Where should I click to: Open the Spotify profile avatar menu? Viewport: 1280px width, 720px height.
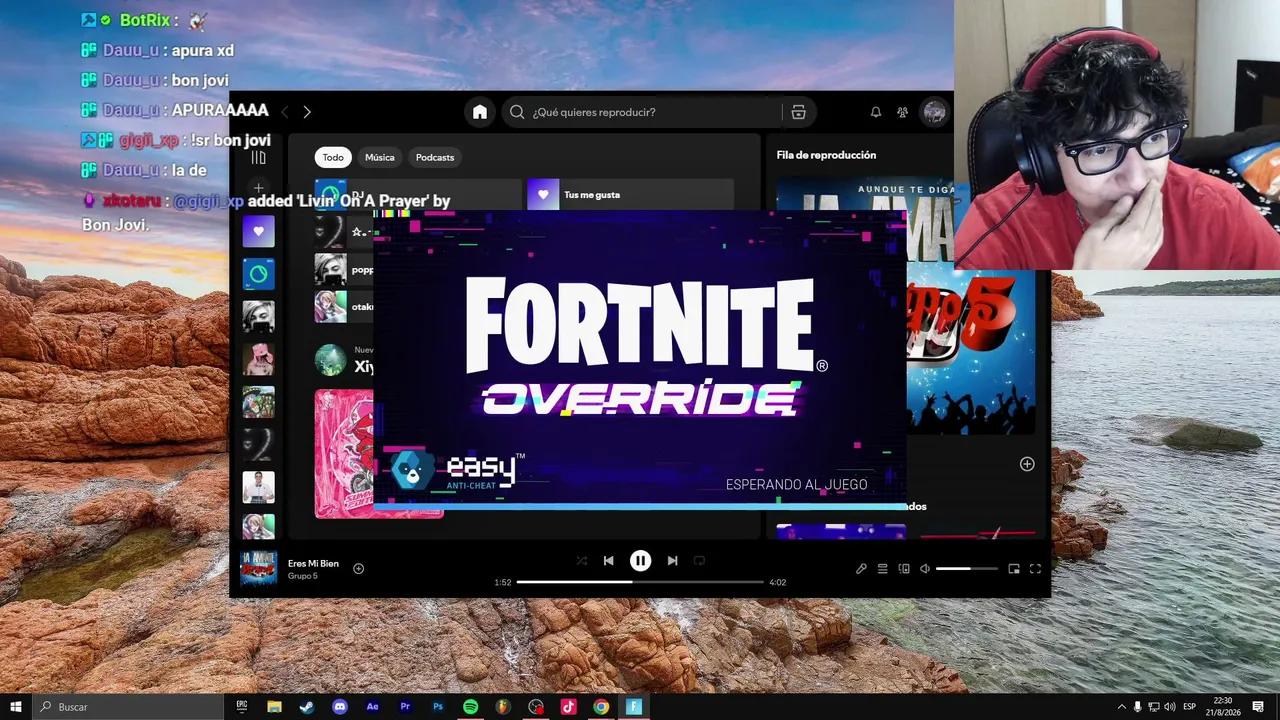[x=934, y=112]
